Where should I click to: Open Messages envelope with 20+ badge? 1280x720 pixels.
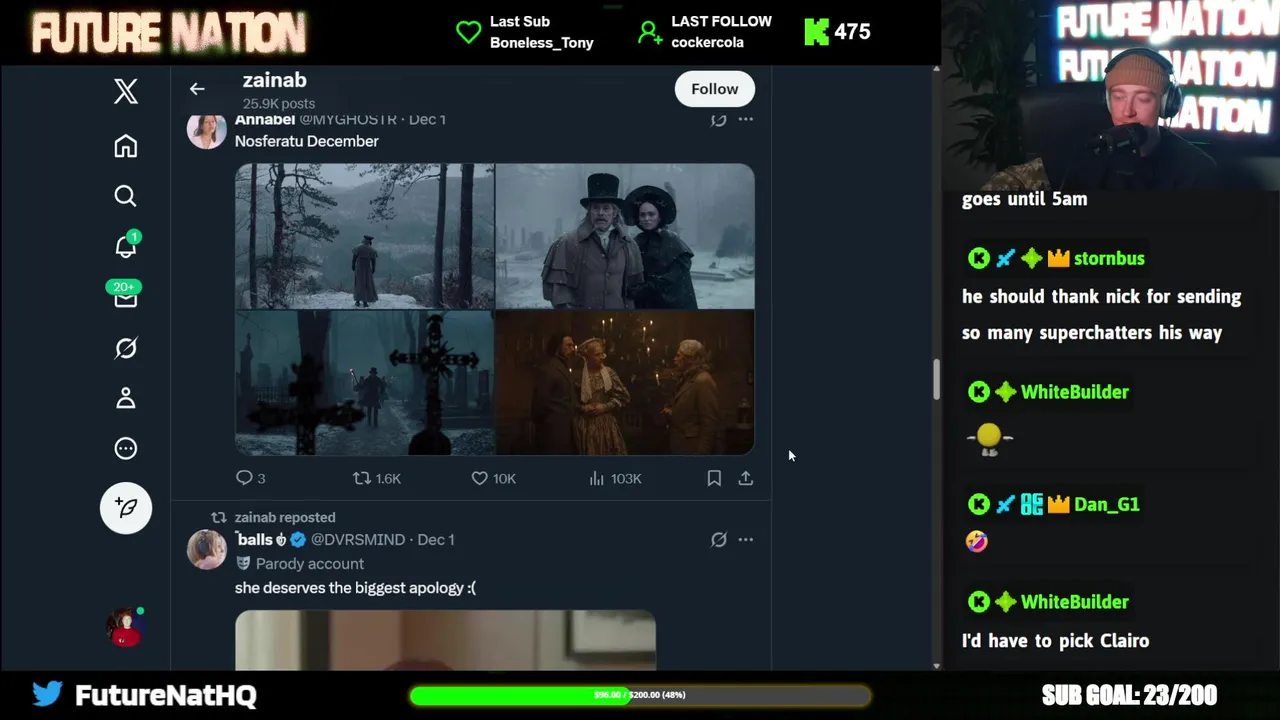point(125,296)
